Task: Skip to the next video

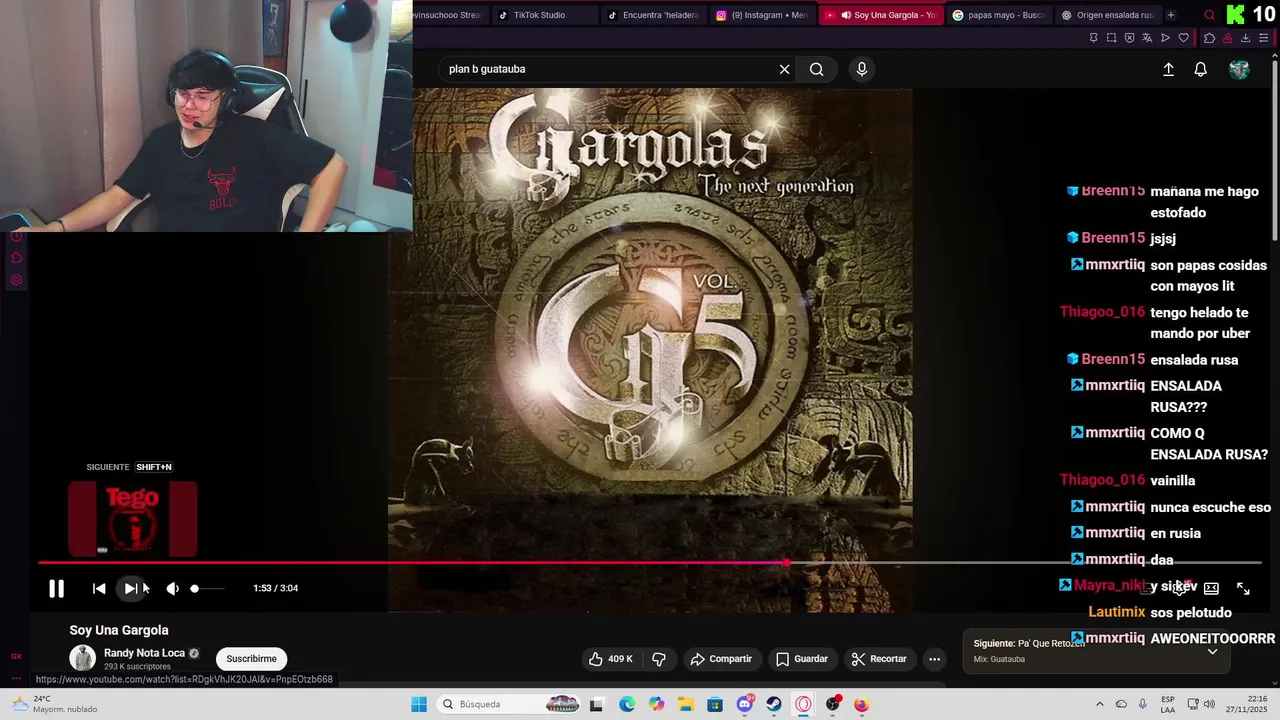Action: 131,589
